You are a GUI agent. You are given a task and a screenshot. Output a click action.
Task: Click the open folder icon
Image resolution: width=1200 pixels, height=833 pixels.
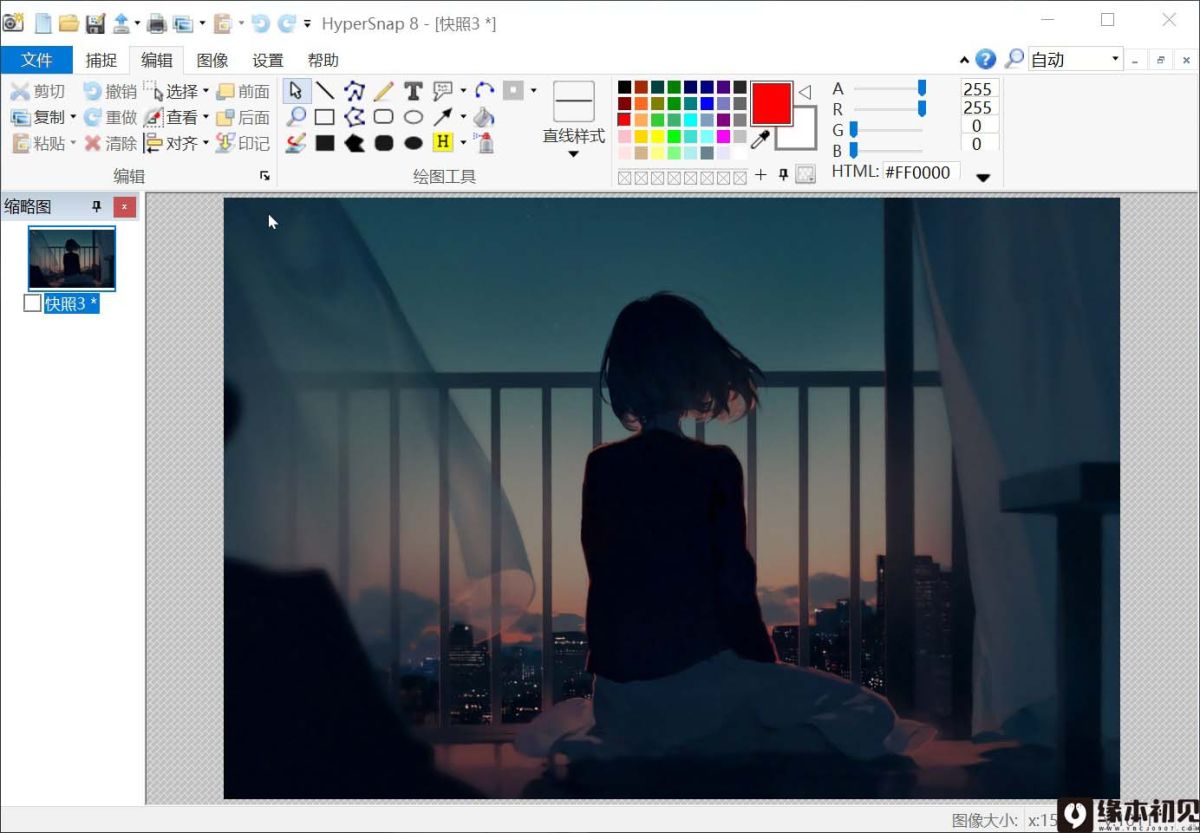[69, 23]
